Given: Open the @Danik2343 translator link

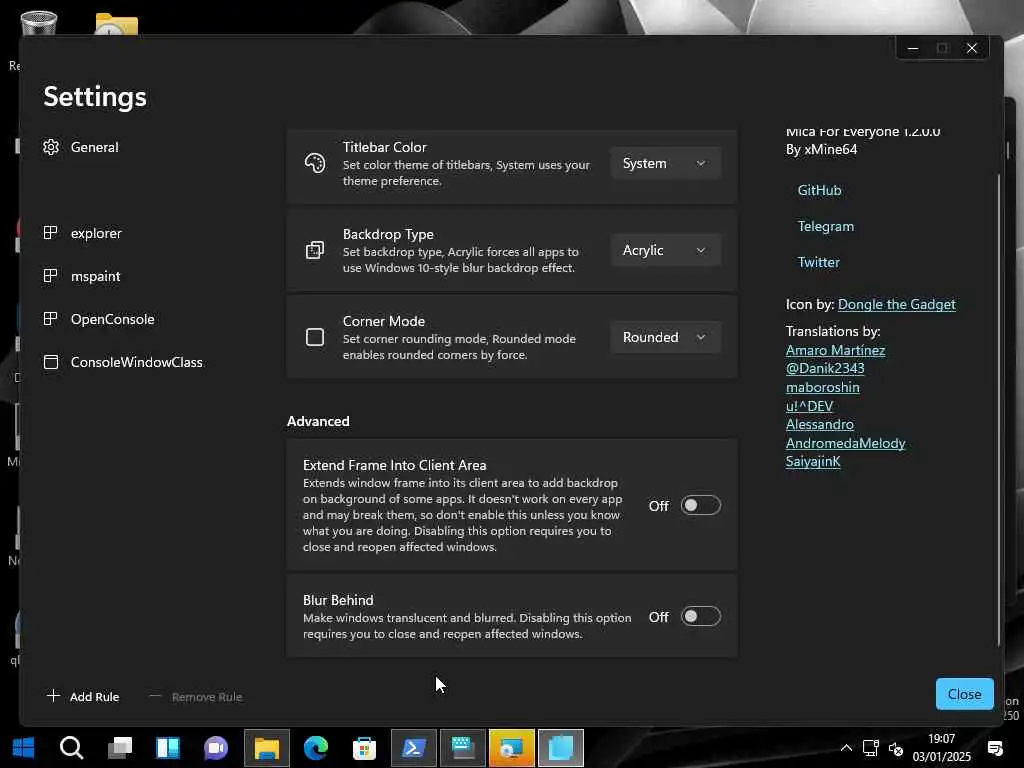Looking at the screenshot, I should pyautogui.click(x=825, y=368).
